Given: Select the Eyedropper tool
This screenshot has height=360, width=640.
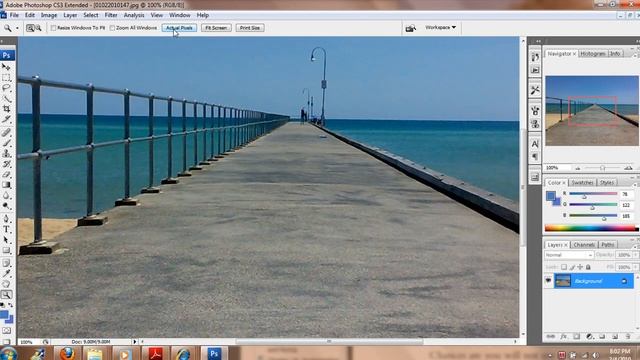Looking at the screenshot, I should pyautogui.click(x=6, y=273).
